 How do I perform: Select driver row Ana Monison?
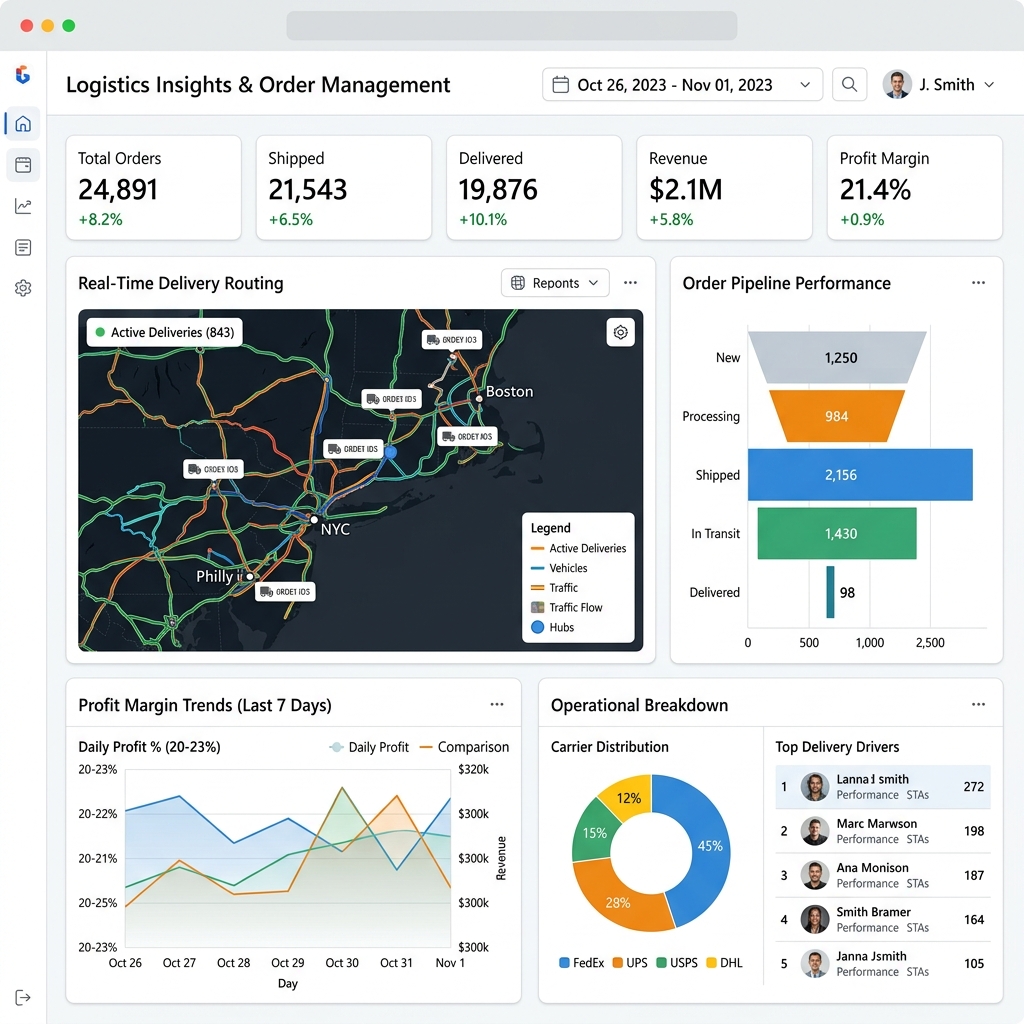[882, 875]
